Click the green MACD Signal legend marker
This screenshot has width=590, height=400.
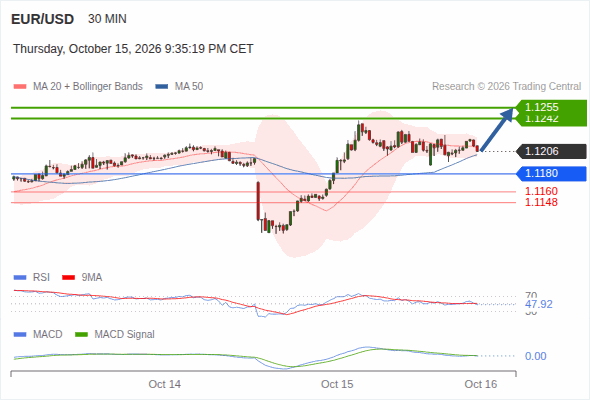click(81, 335)
